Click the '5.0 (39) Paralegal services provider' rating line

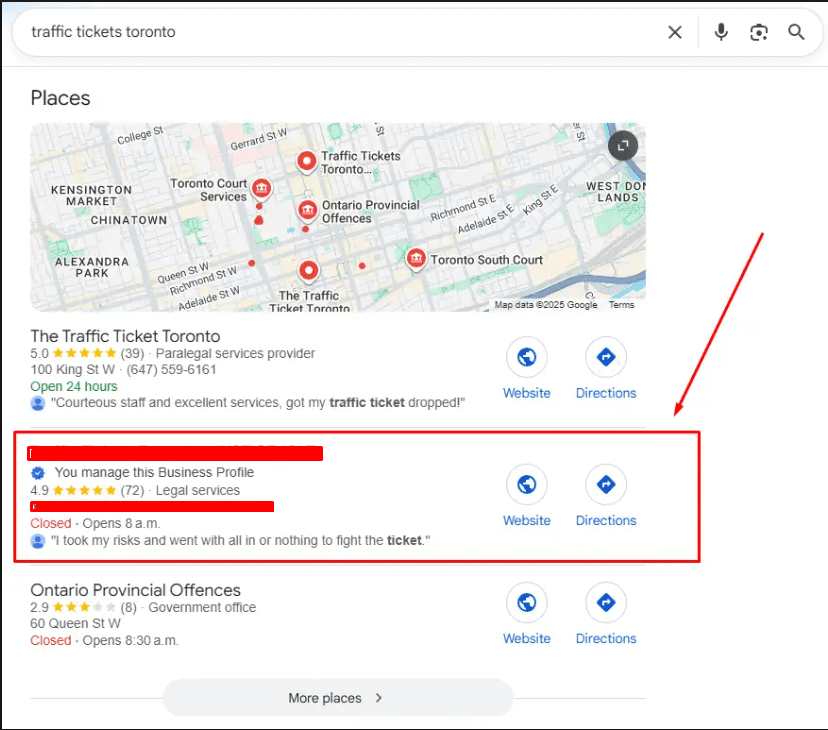(x=172, y=353)
